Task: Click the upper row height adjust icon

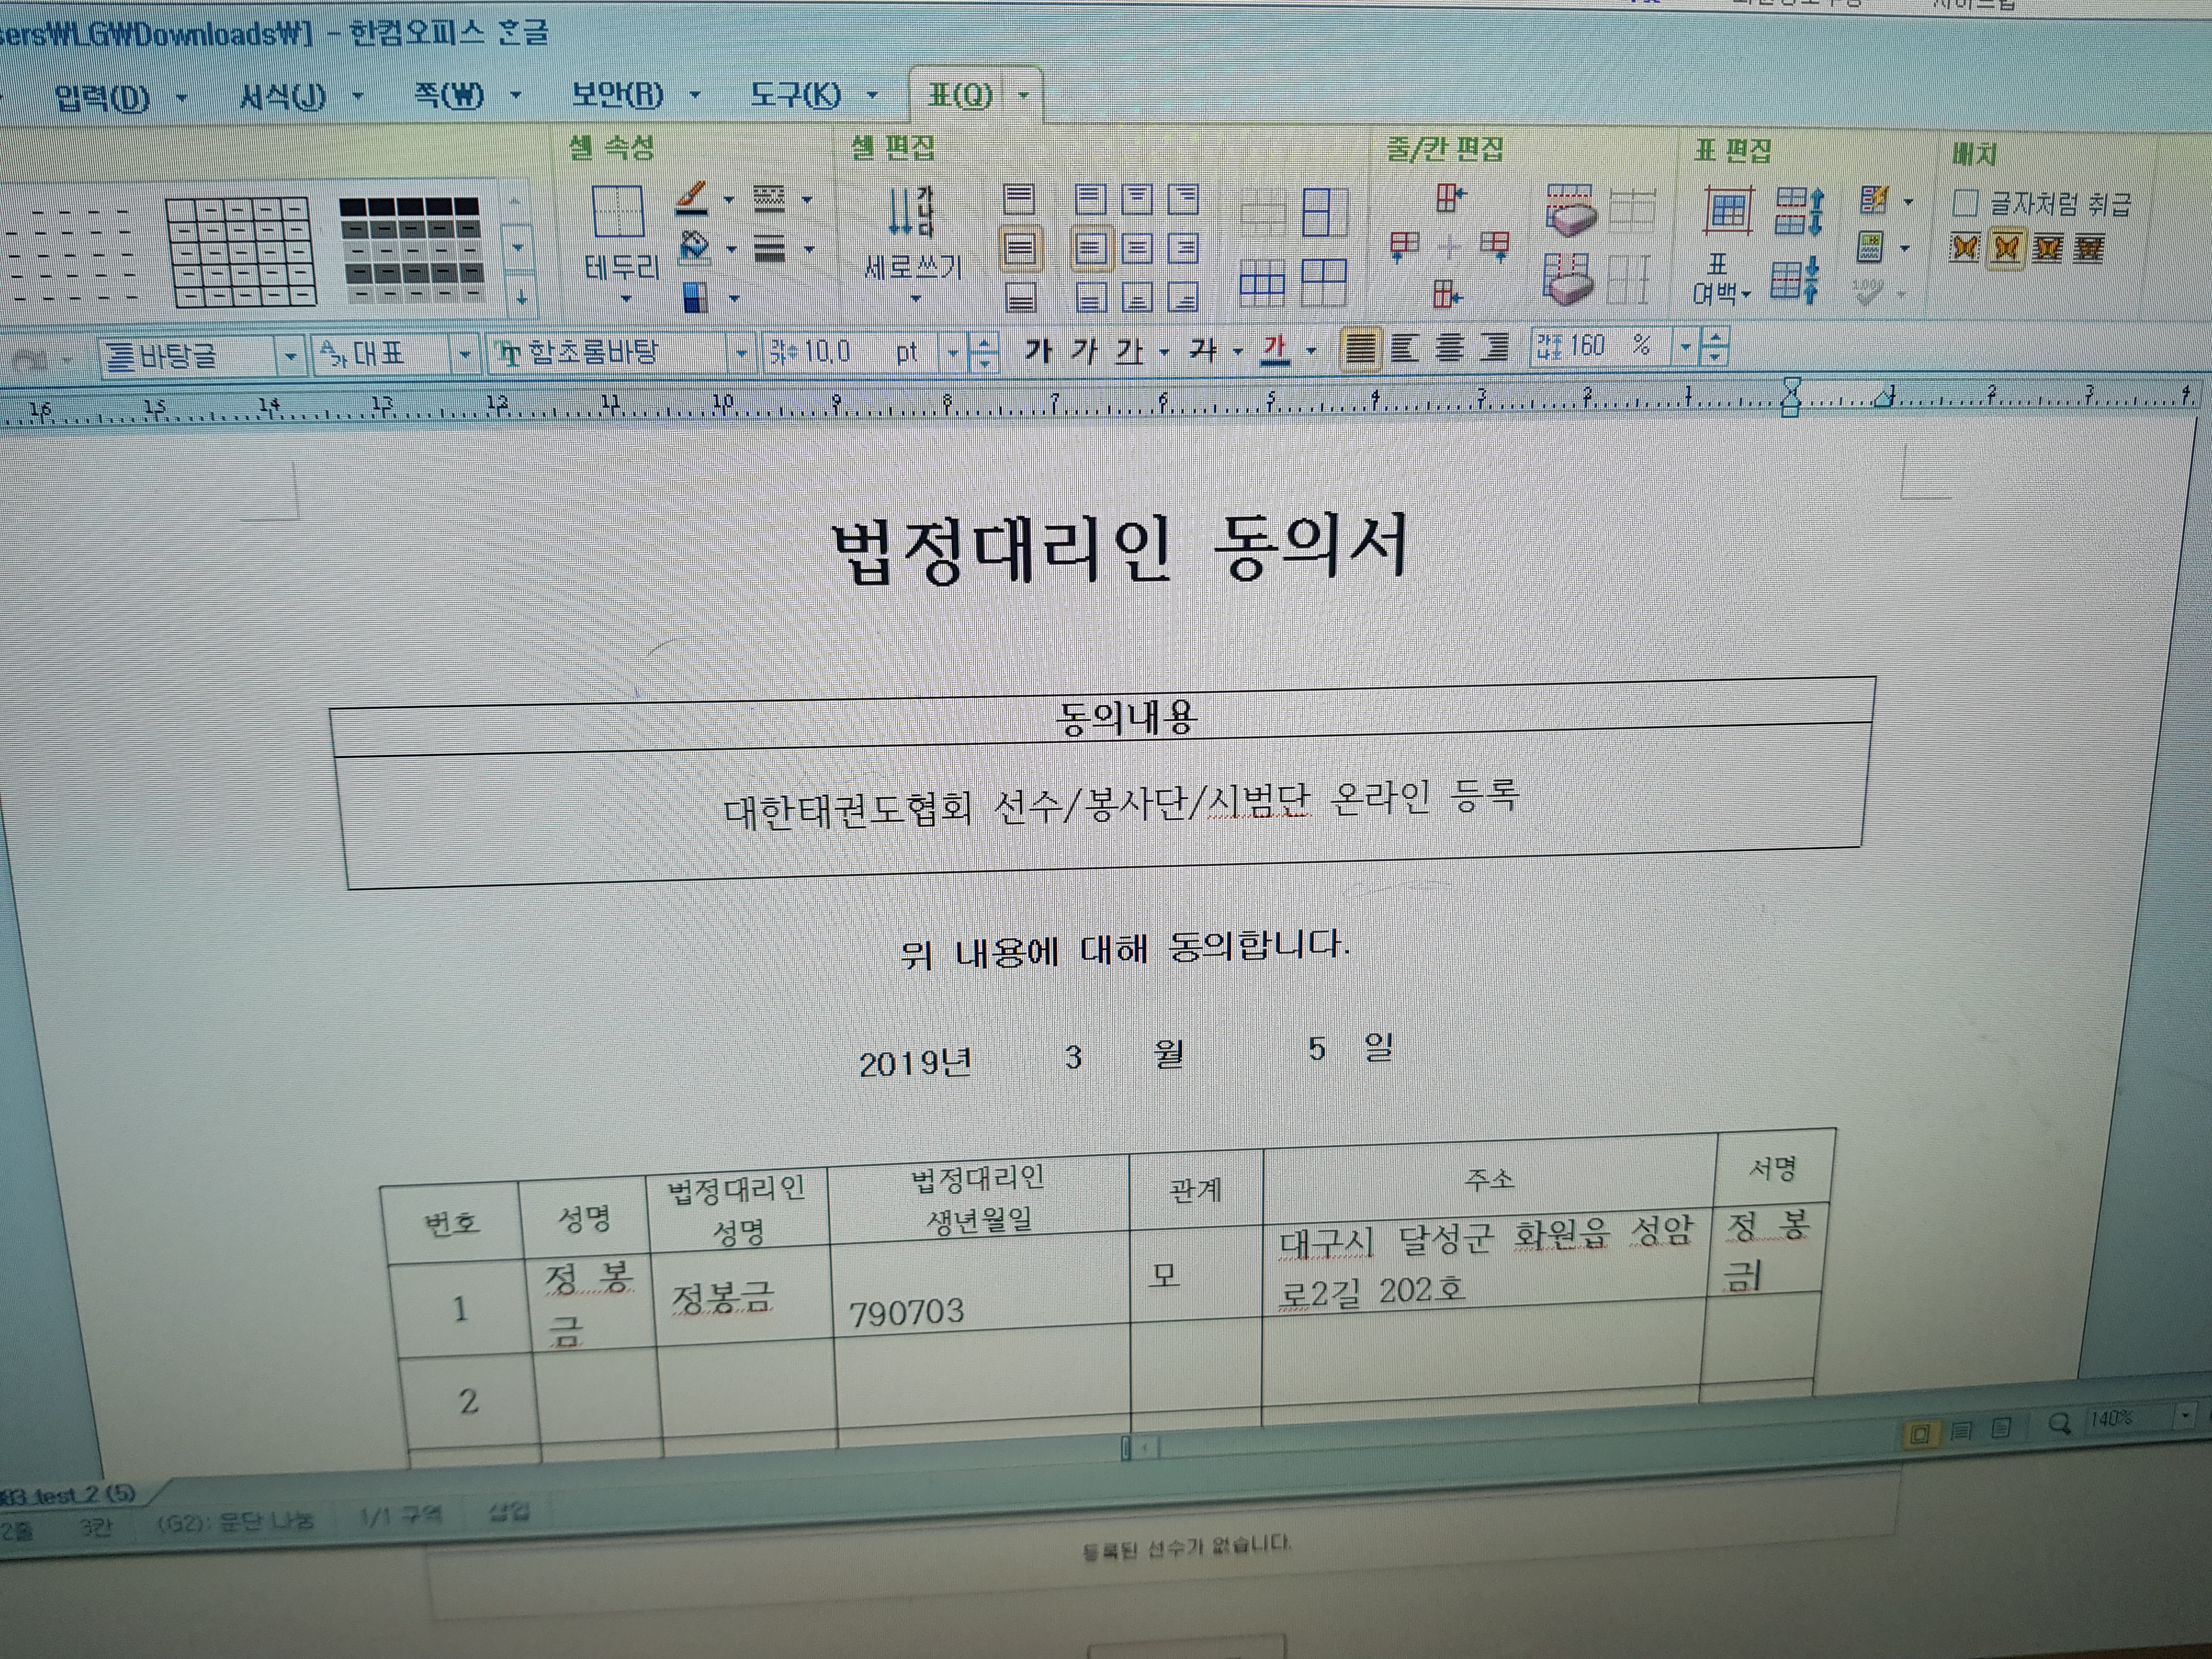Action: [1799, 212]
